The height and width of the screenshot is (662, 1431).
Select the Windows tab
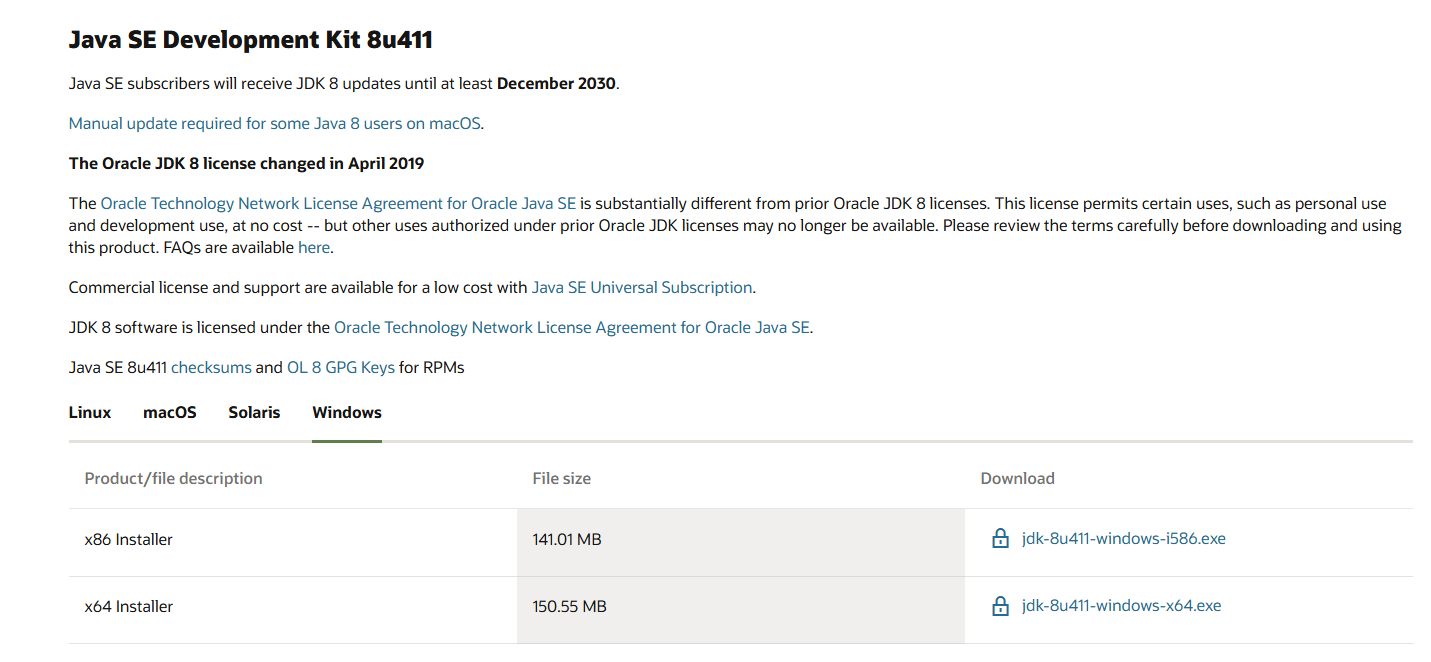[x=346, y=412]
